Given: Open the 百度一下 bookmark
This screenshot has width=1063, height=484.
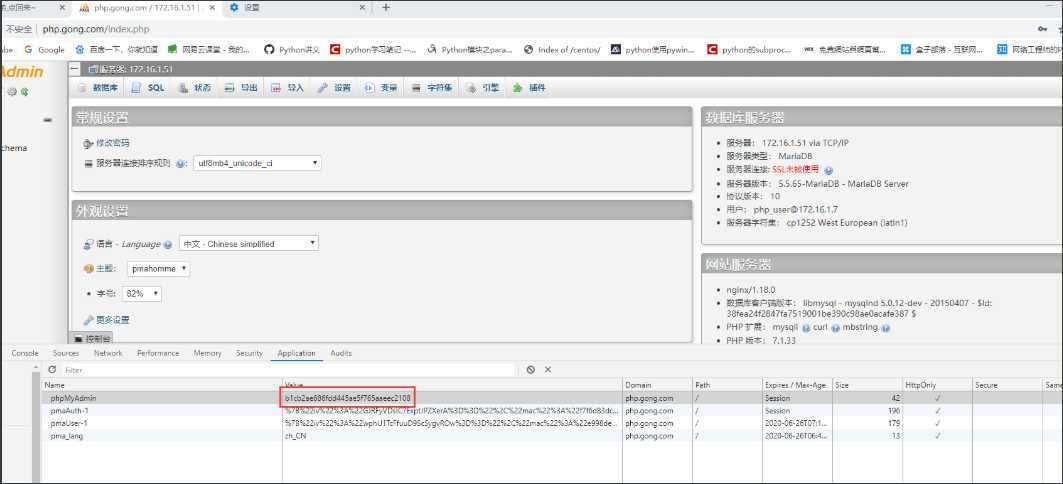Looking at the screenshot, I should pos(117,49).
